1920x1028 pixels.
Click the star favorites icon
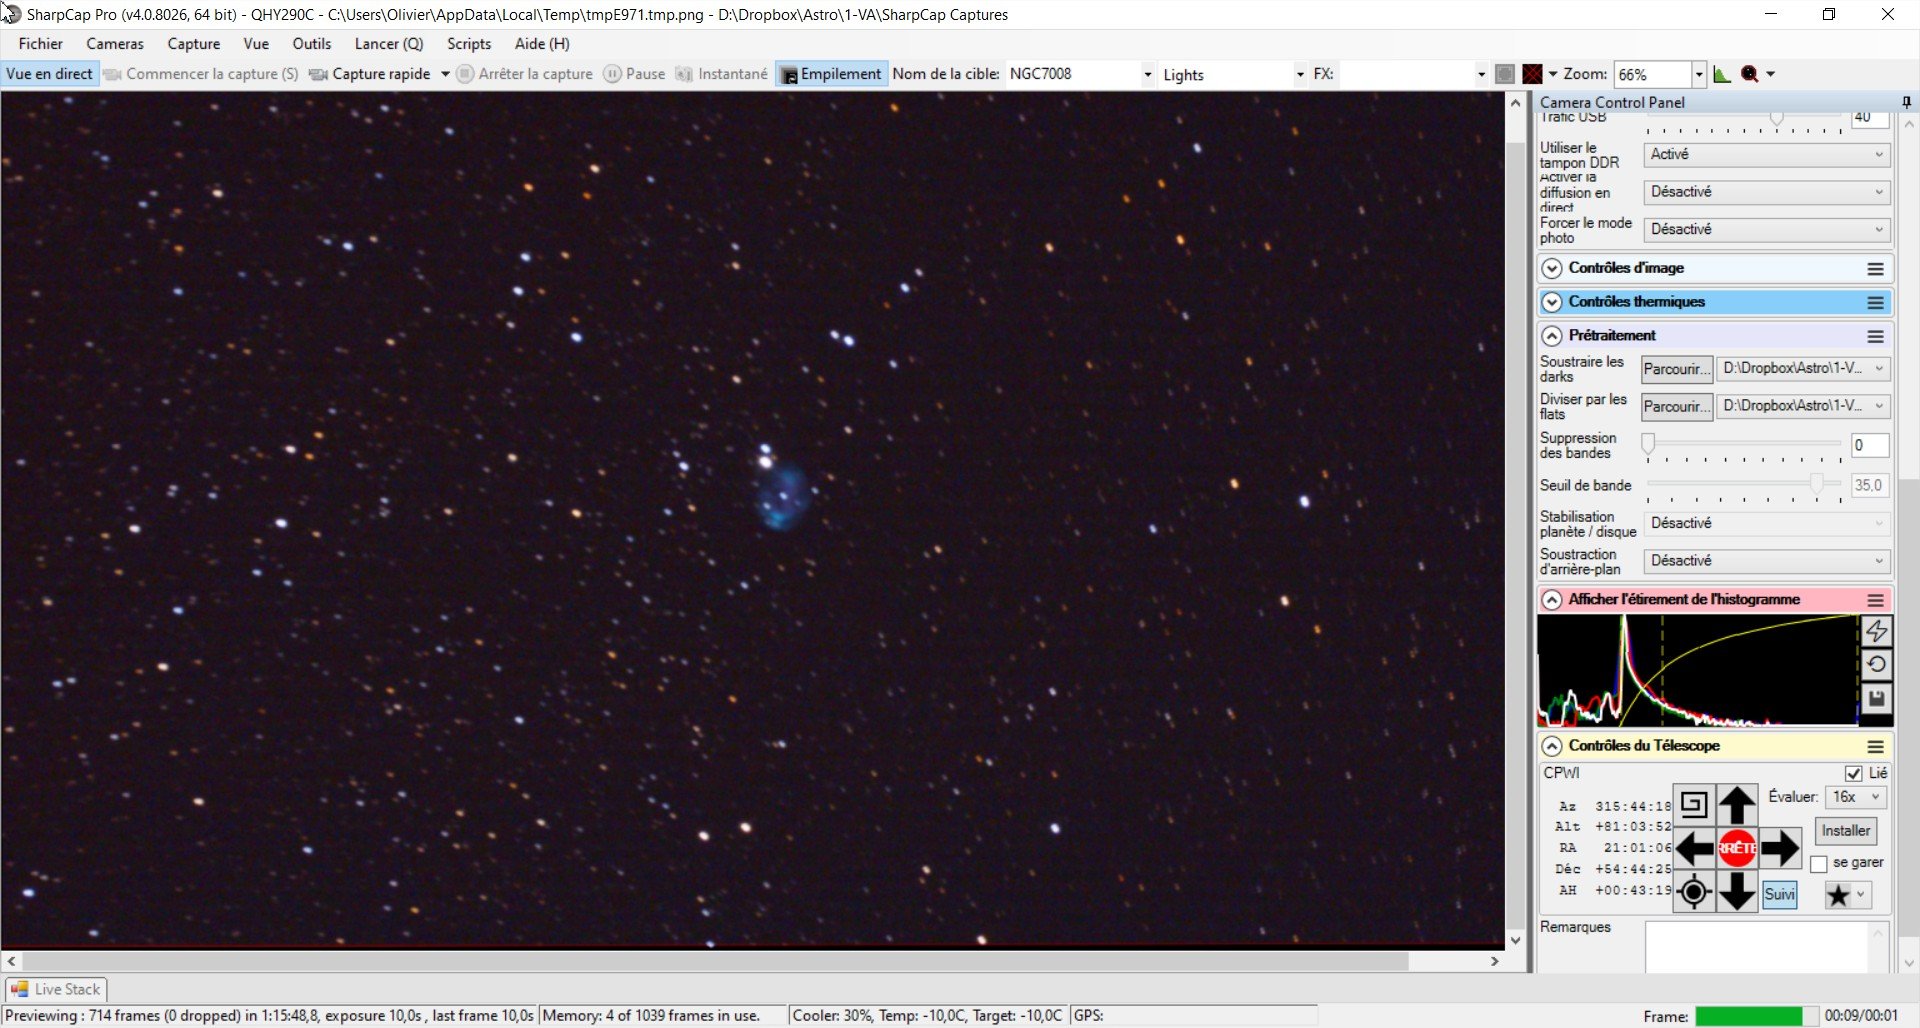point(1838,895)
